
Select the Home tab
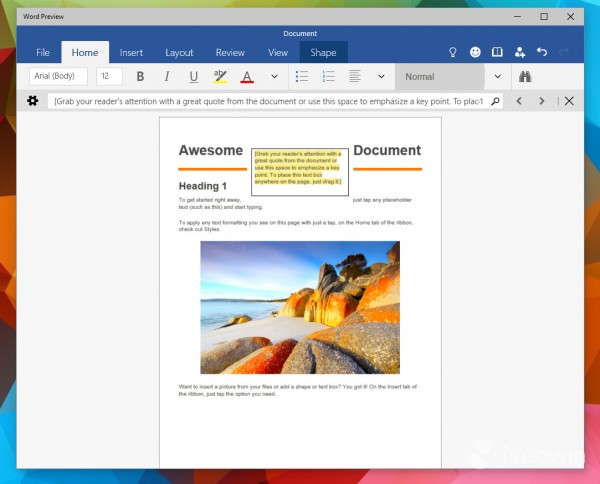tap(85, 52)
